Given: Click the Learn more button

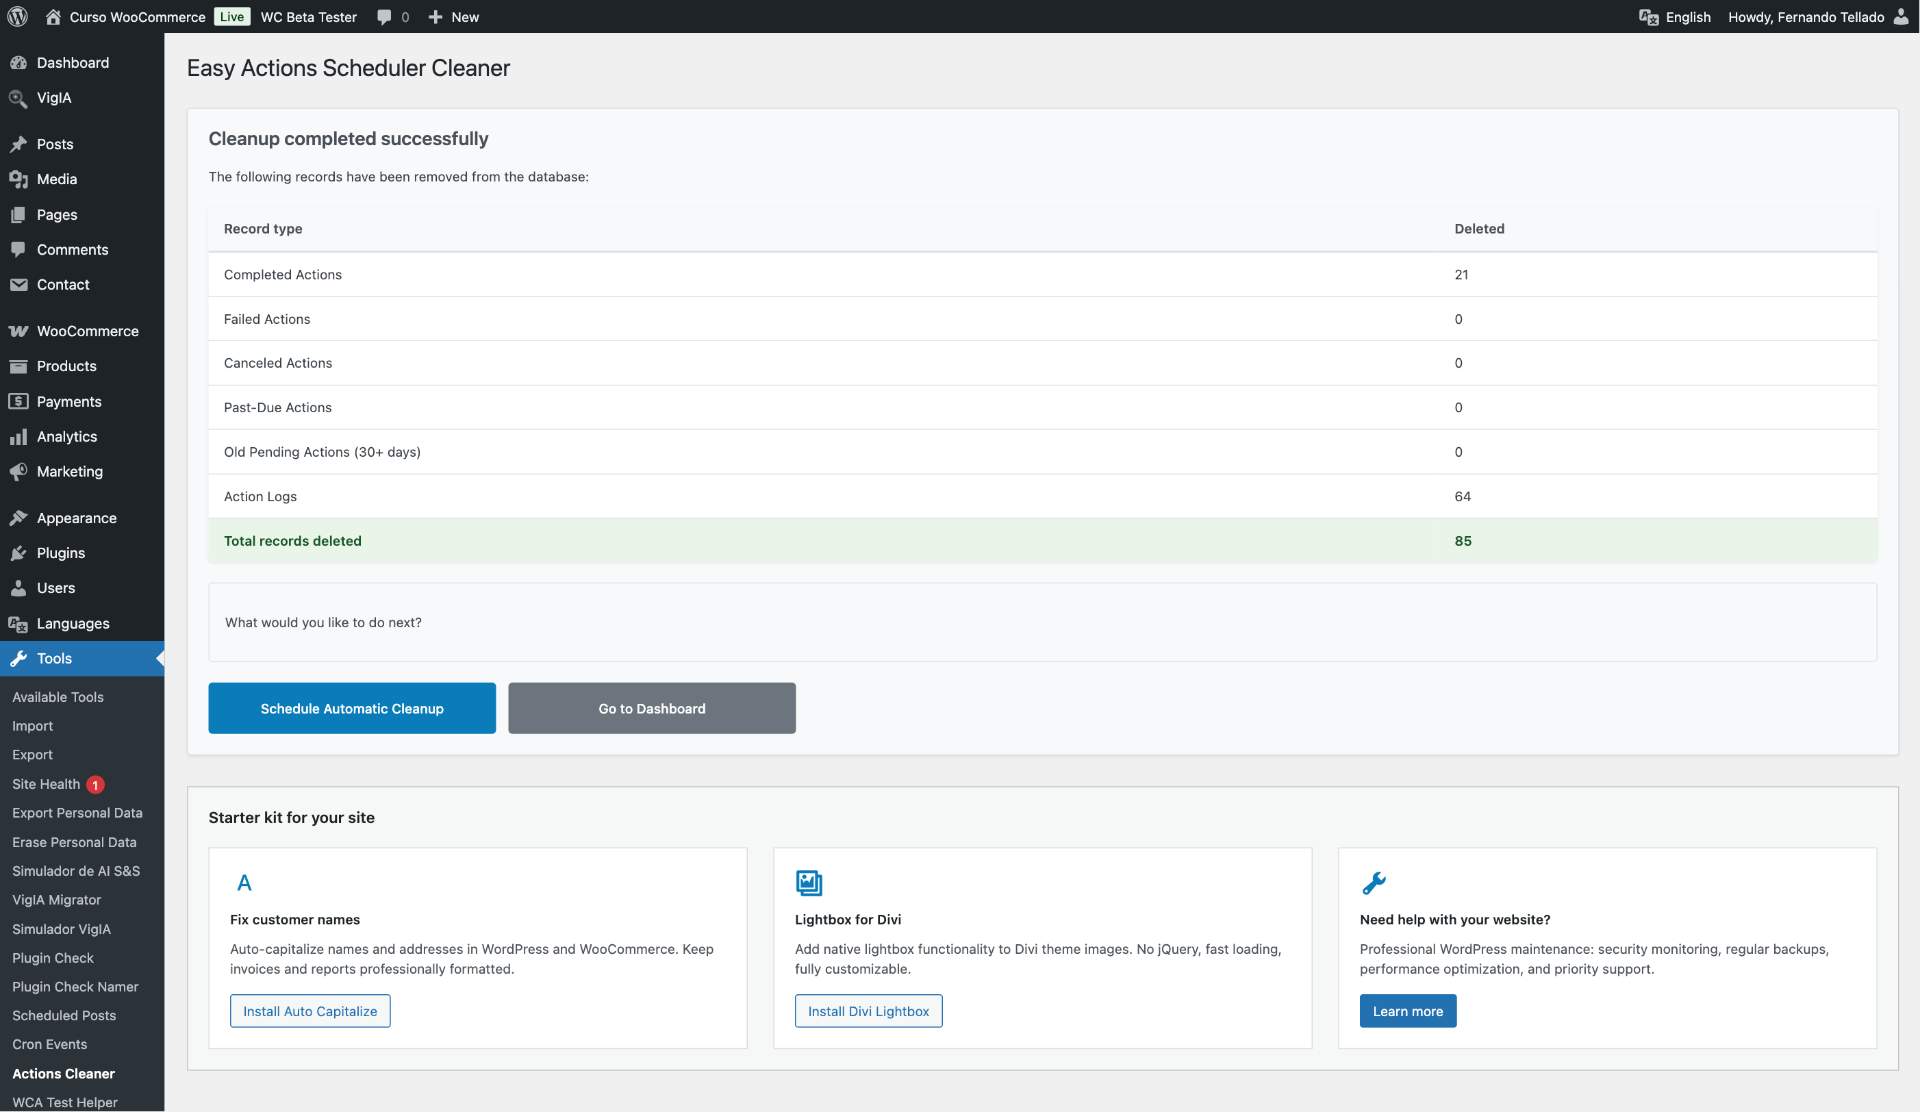Looking at the screenshot, I should coord(1407,1011).
